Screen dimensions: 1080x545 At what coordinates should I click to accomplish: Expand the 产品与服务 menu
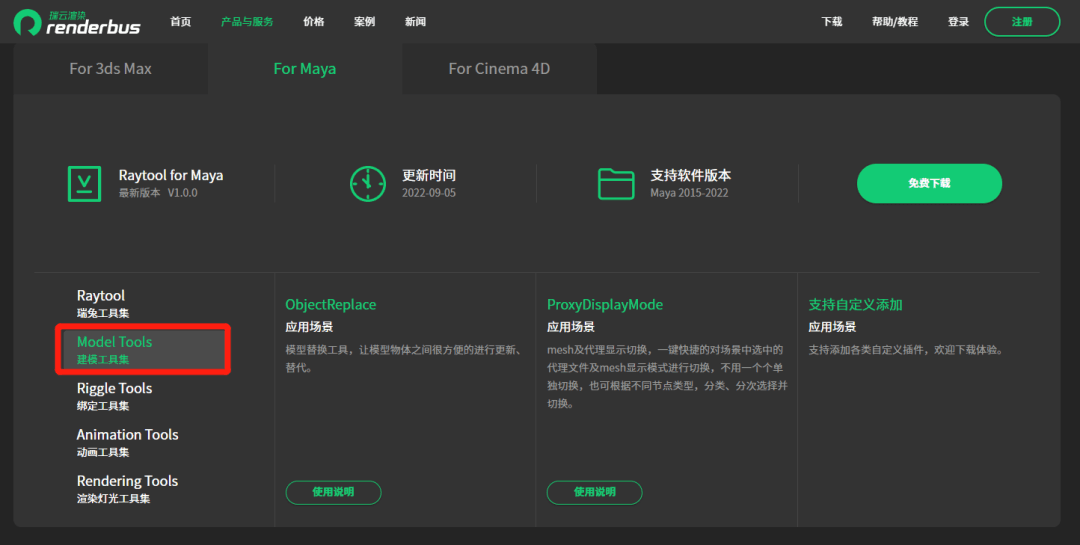coord(247,22)
